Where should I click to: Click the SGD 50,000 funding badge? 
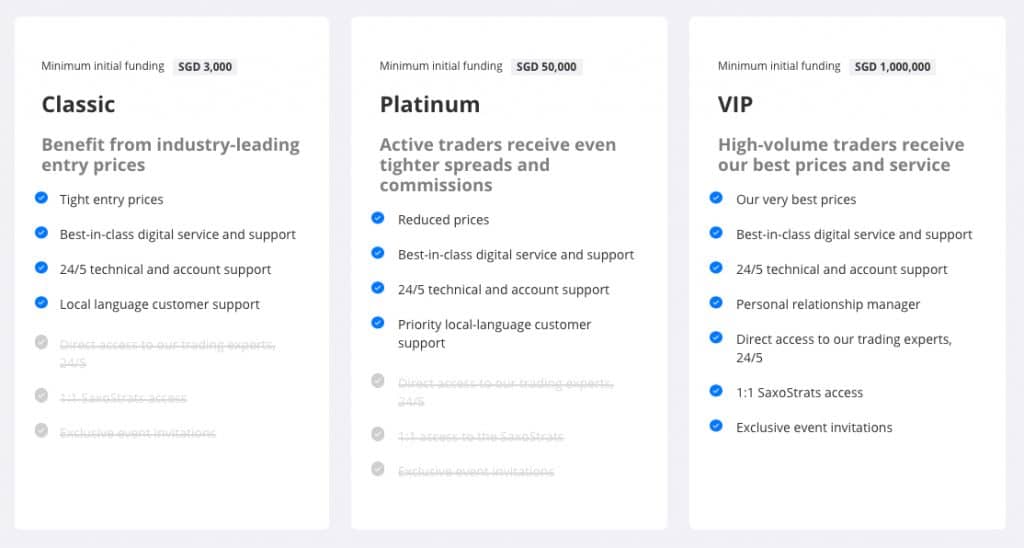point(547,67)
